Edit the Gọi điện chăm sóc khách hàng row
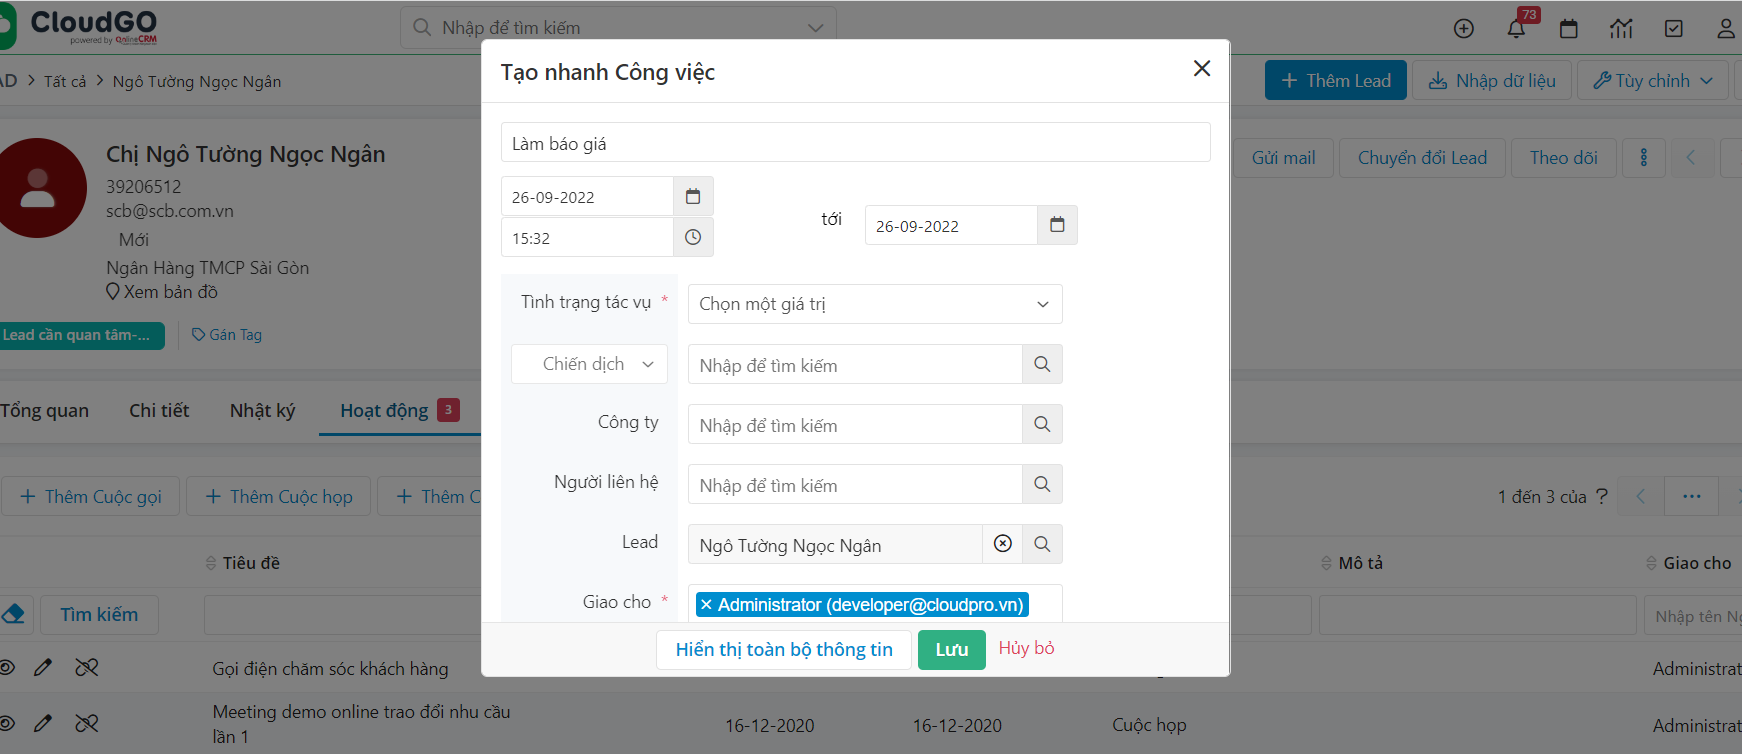 (42, 667)
